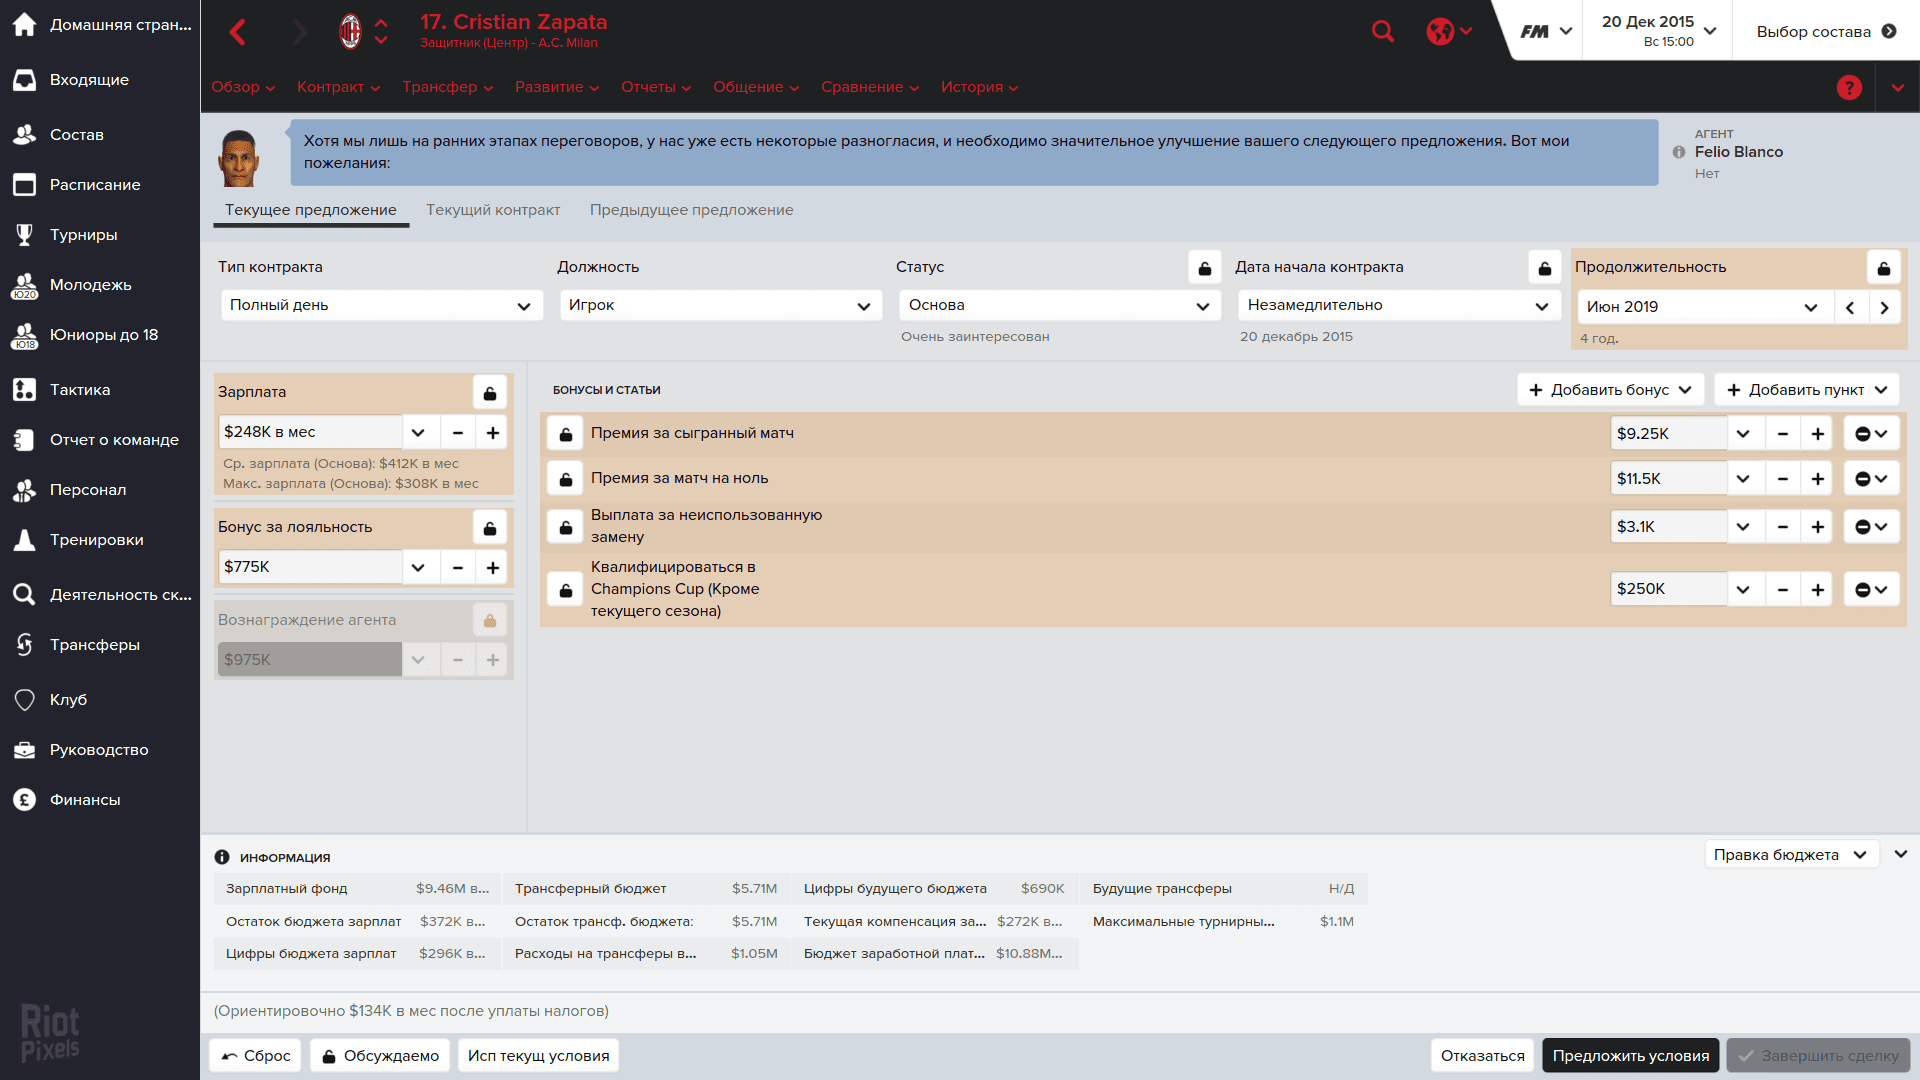This screenshot has height=1080, width=1920.
Task: Open the Трансфер menu
Action: [x=446, y=87]
